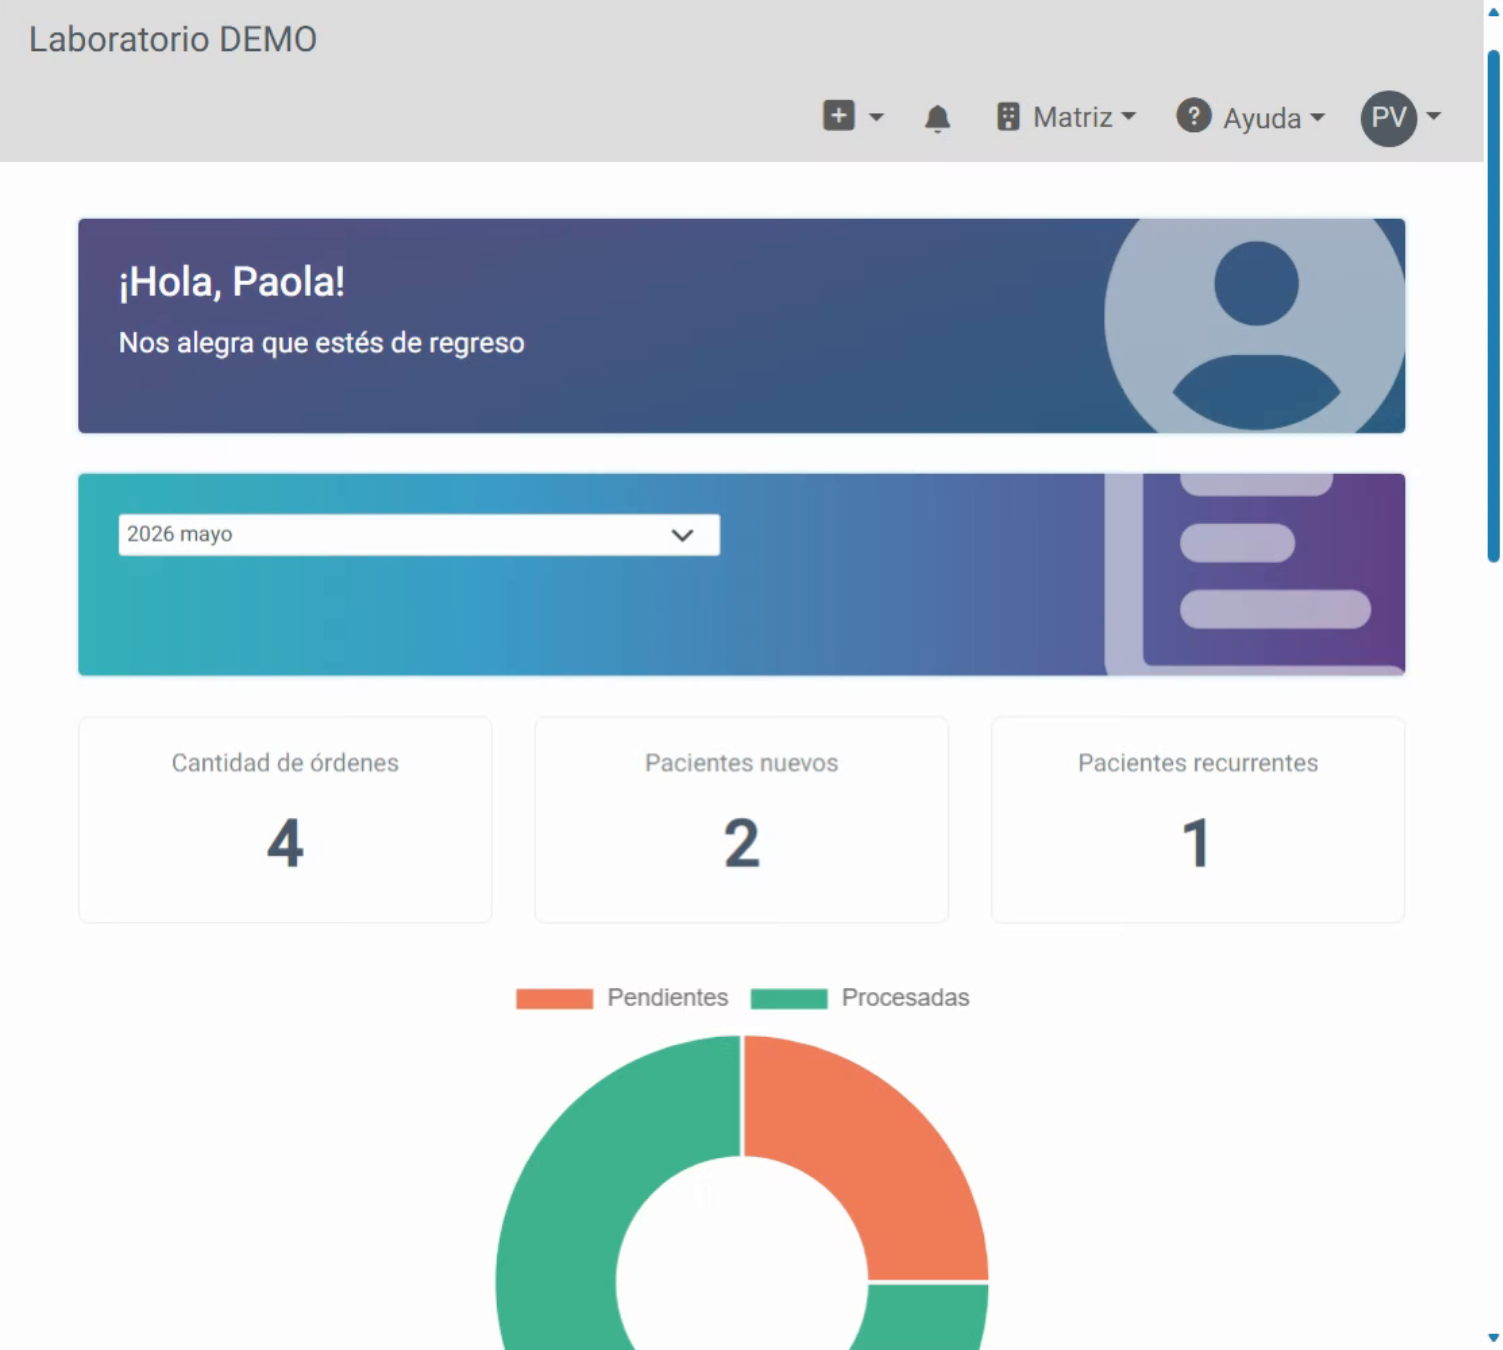Open the notifications bell
The width and height of the screenshot is (1503, 1350).
937,118
